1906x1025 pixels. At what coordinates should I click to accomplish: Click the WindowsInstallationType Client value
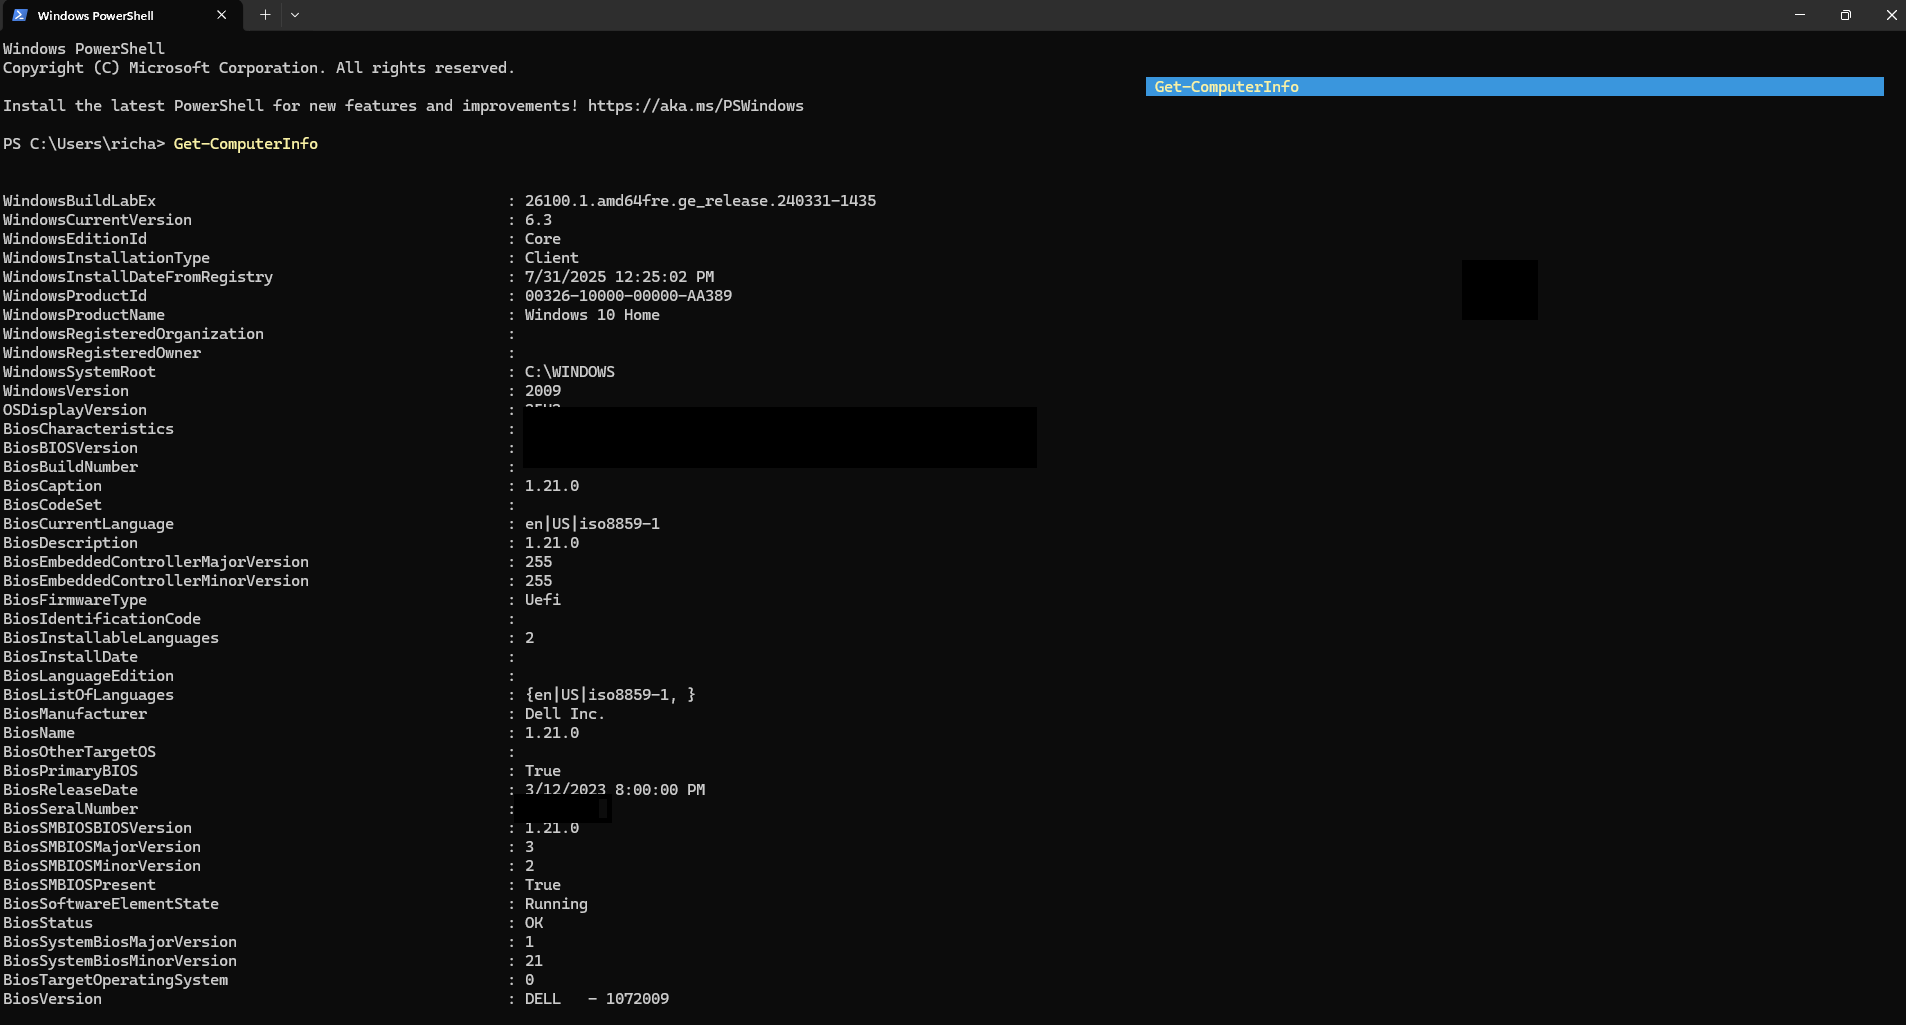tap(552, 258)
